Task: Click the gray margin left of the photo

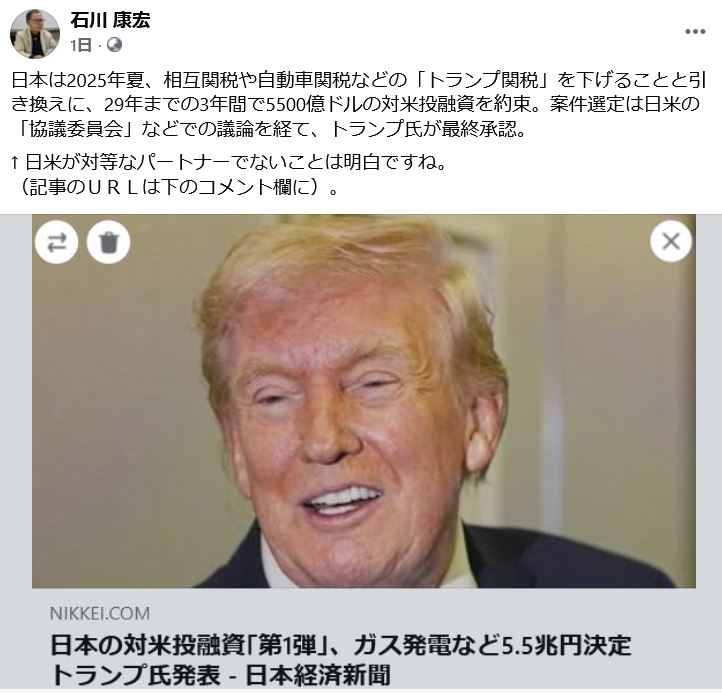Action: [16, 401]
